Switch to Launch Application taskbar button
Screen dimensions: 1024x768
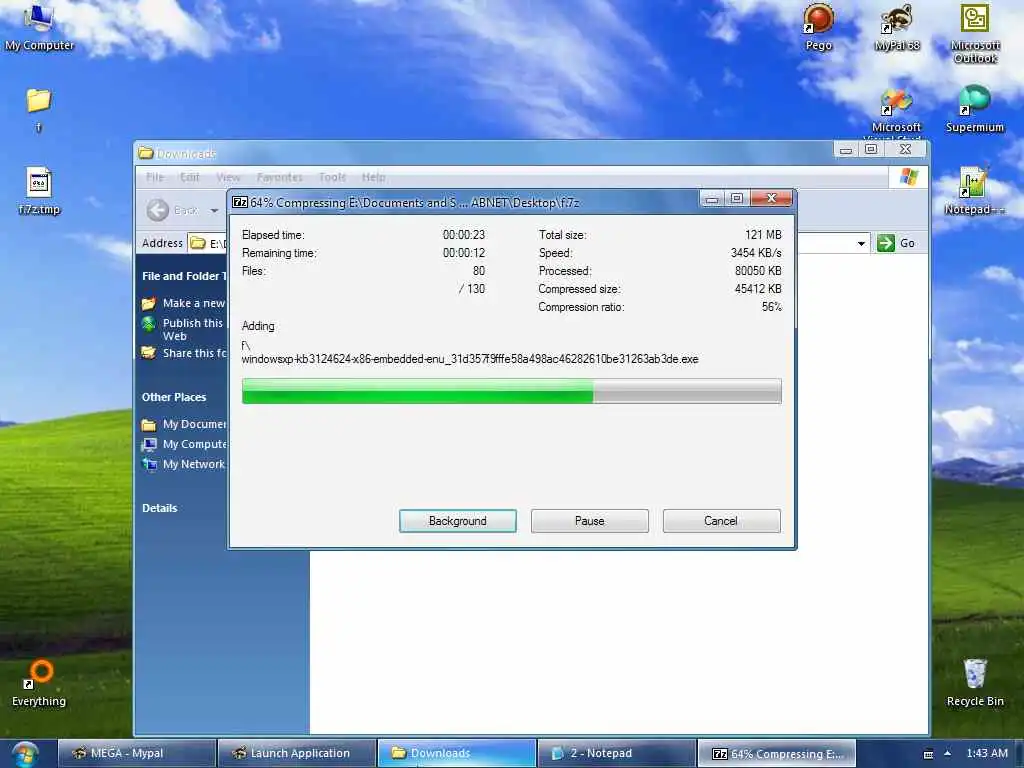pyautogui.click(x=297, y=754)
